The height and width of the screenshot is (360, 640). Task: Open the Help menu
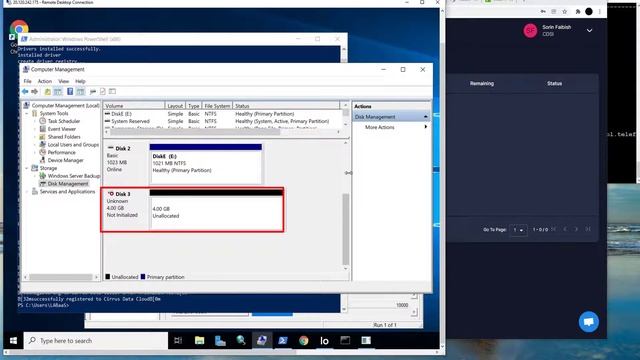tap(80, 81)
